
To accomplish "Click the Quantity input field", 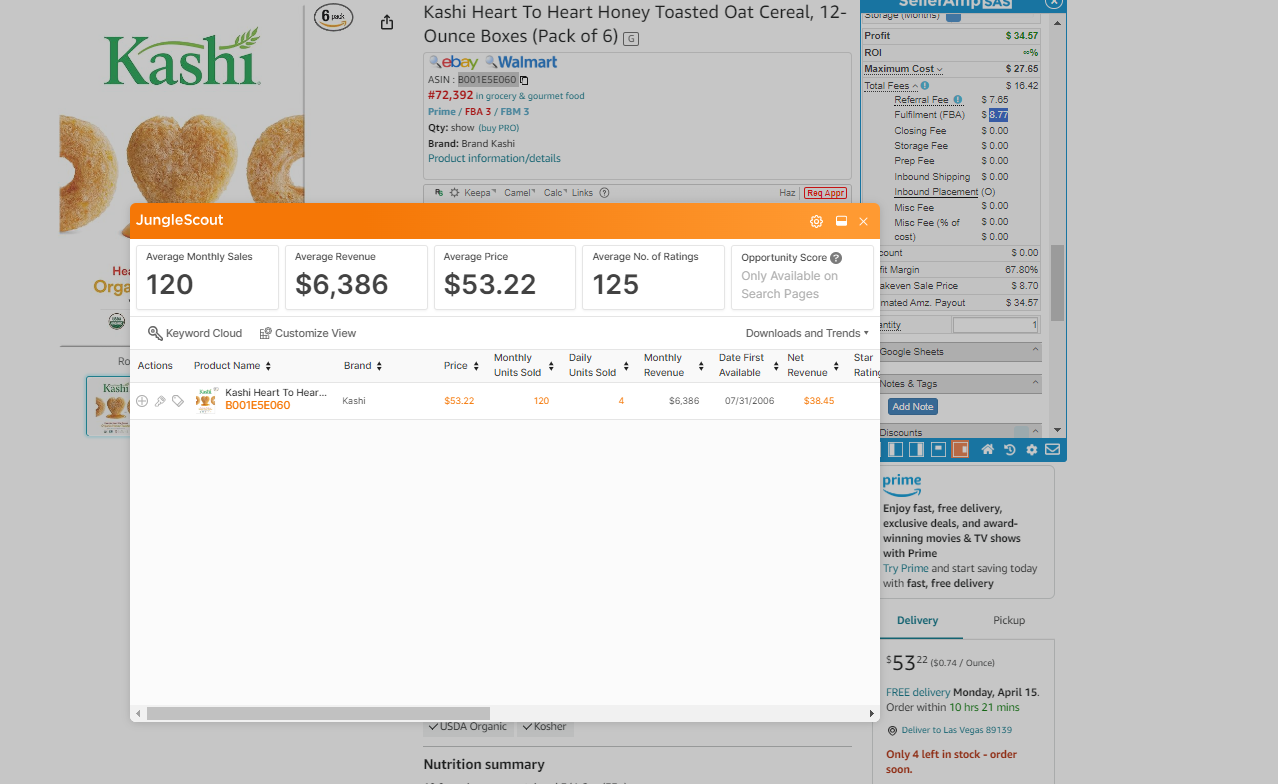I will tap(996, 325).
